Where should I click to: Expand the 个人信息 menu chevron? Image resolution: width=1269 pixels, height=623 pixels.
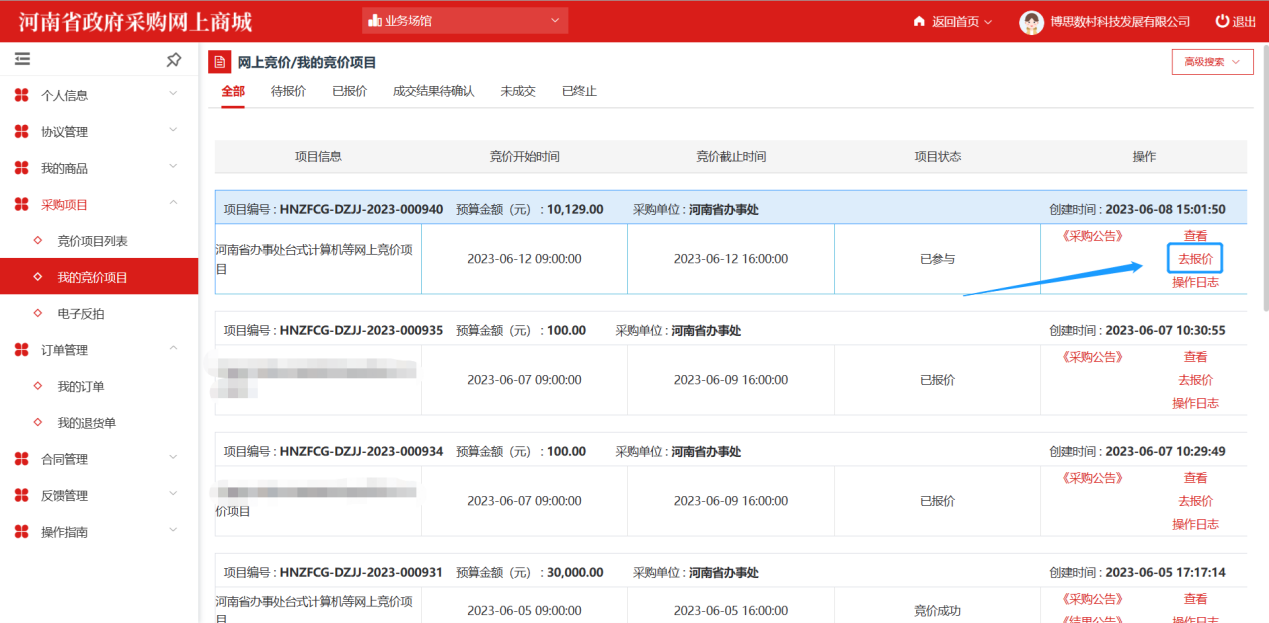pos(173,94)
